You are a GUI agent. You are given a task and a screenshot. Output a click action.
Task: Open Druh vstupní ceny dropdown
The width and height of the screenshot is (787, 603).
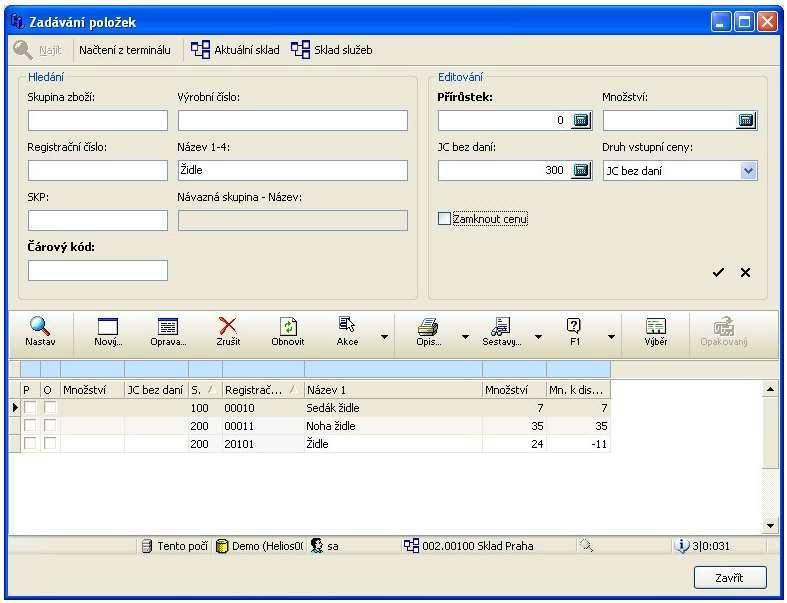(x=748, y=171)
